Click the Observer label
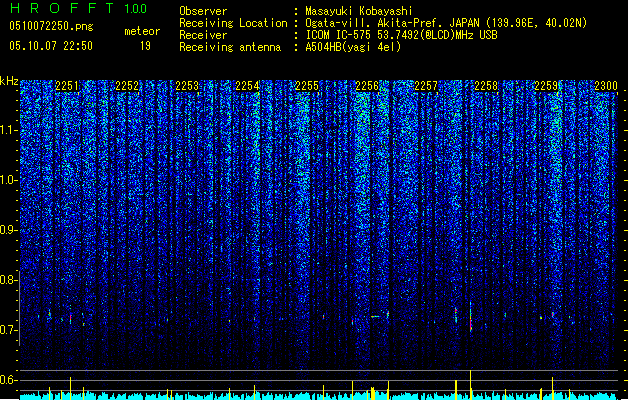The height and width of the screenshot is (400, 629). (203, 11)
